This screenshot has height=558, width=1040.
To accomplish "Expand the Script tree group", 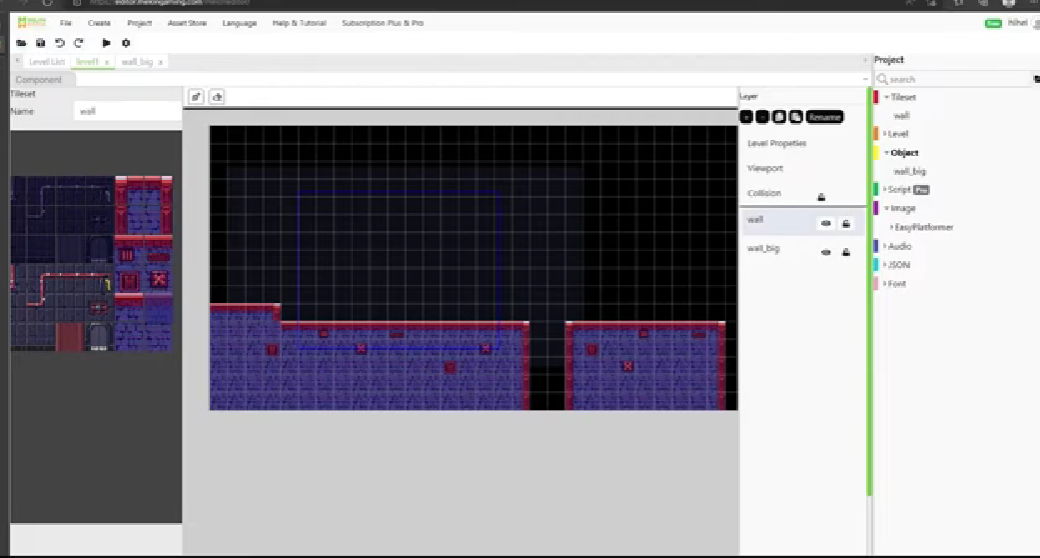I will [885, 190].
